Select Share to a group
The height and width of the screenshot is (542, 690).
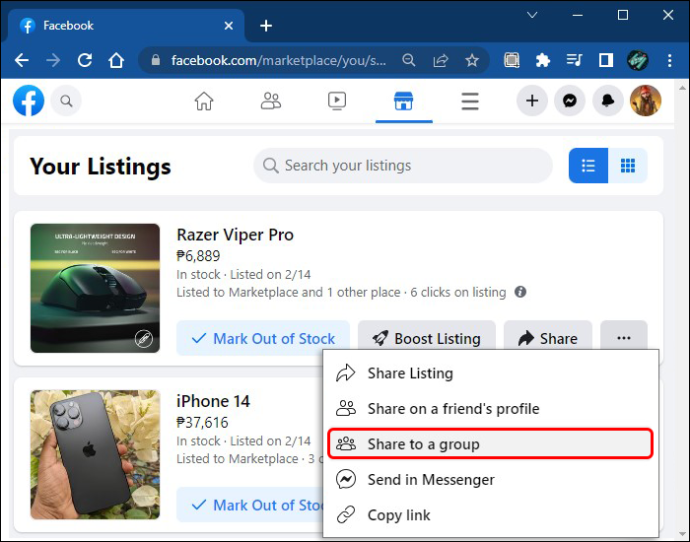coord(491,444)
